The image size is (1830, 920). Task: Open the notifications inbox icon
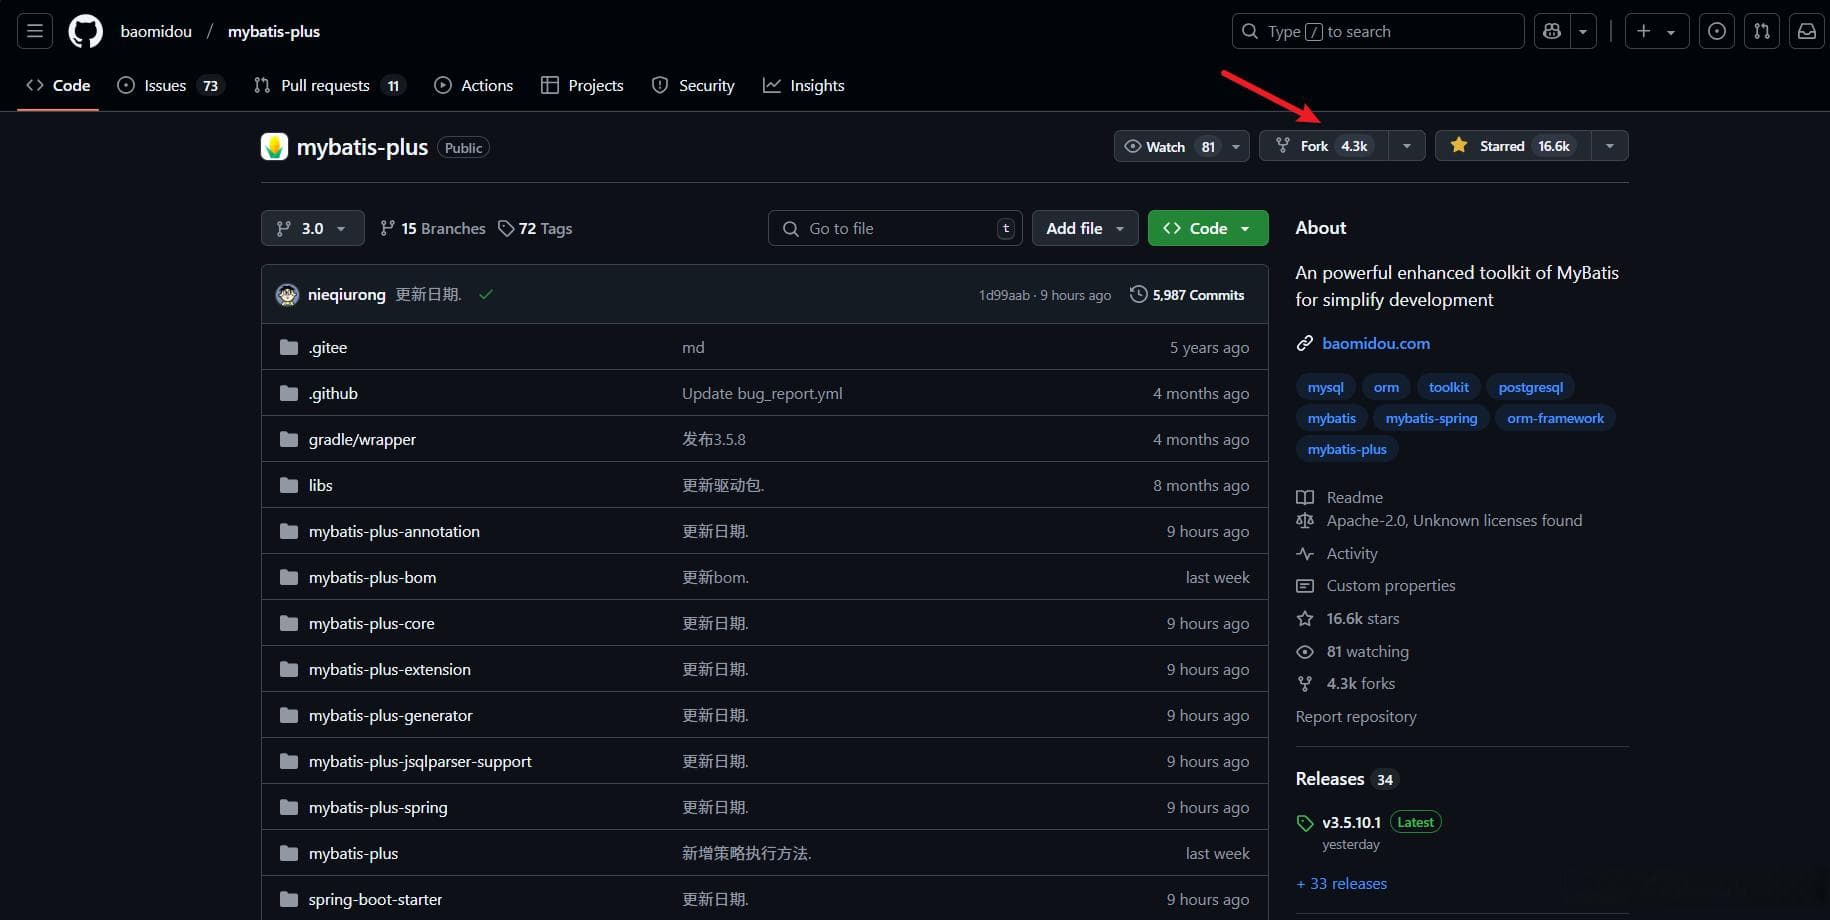click(x=1807, y=31)
